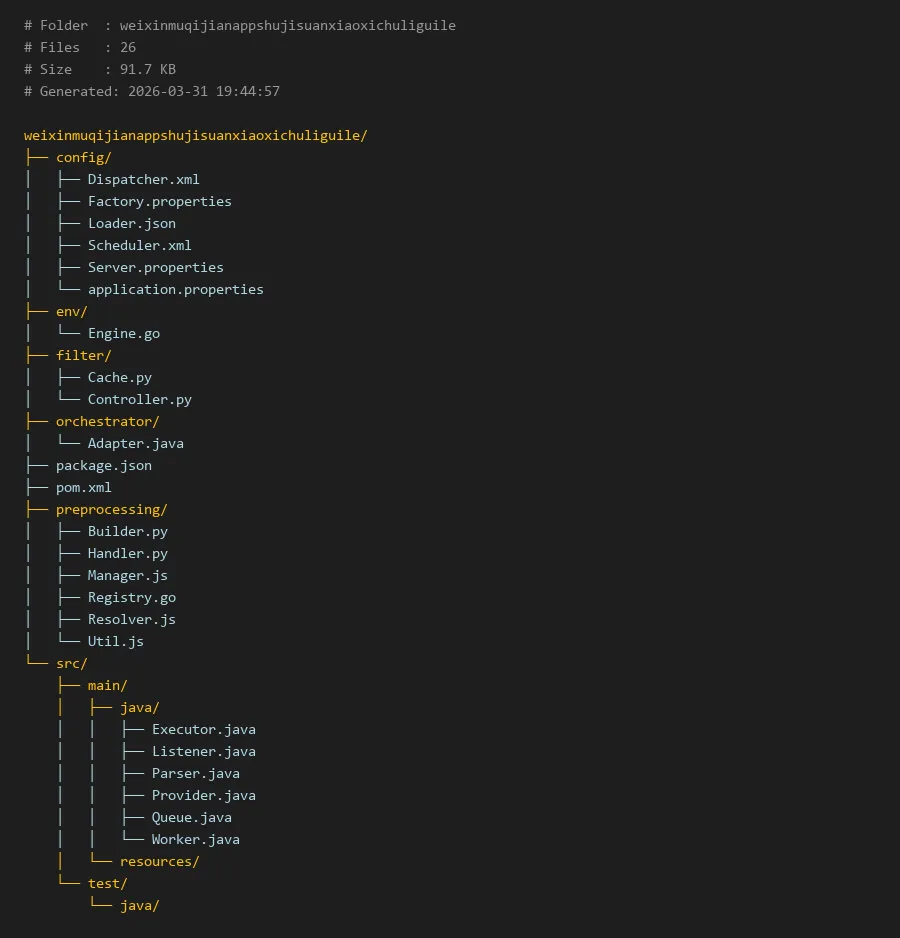The height and width of the screenshot is (938, 900).
Task: Select the Engine.go file
Action: coord(123,333)
